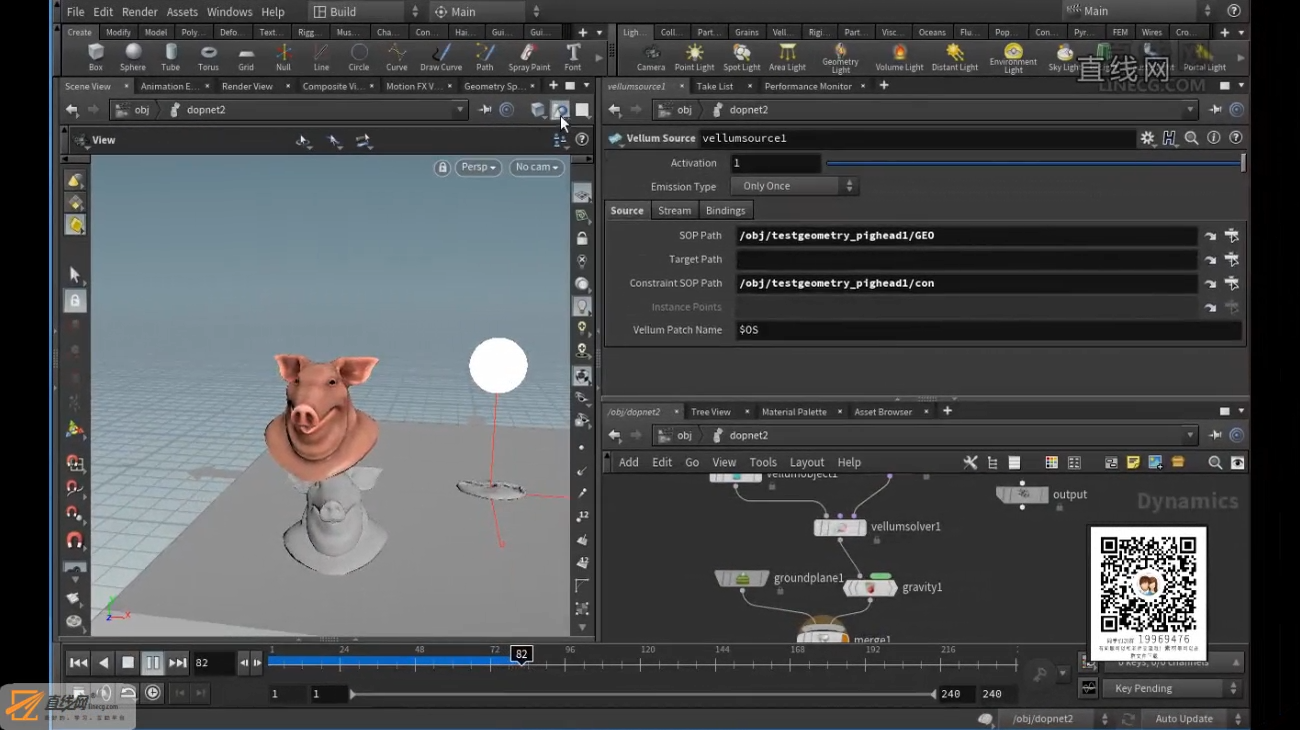The width and height of the screenshot is (1300, 730).
Task: Toggle the secure selection lock tool
Action: (x=74, y=300)
